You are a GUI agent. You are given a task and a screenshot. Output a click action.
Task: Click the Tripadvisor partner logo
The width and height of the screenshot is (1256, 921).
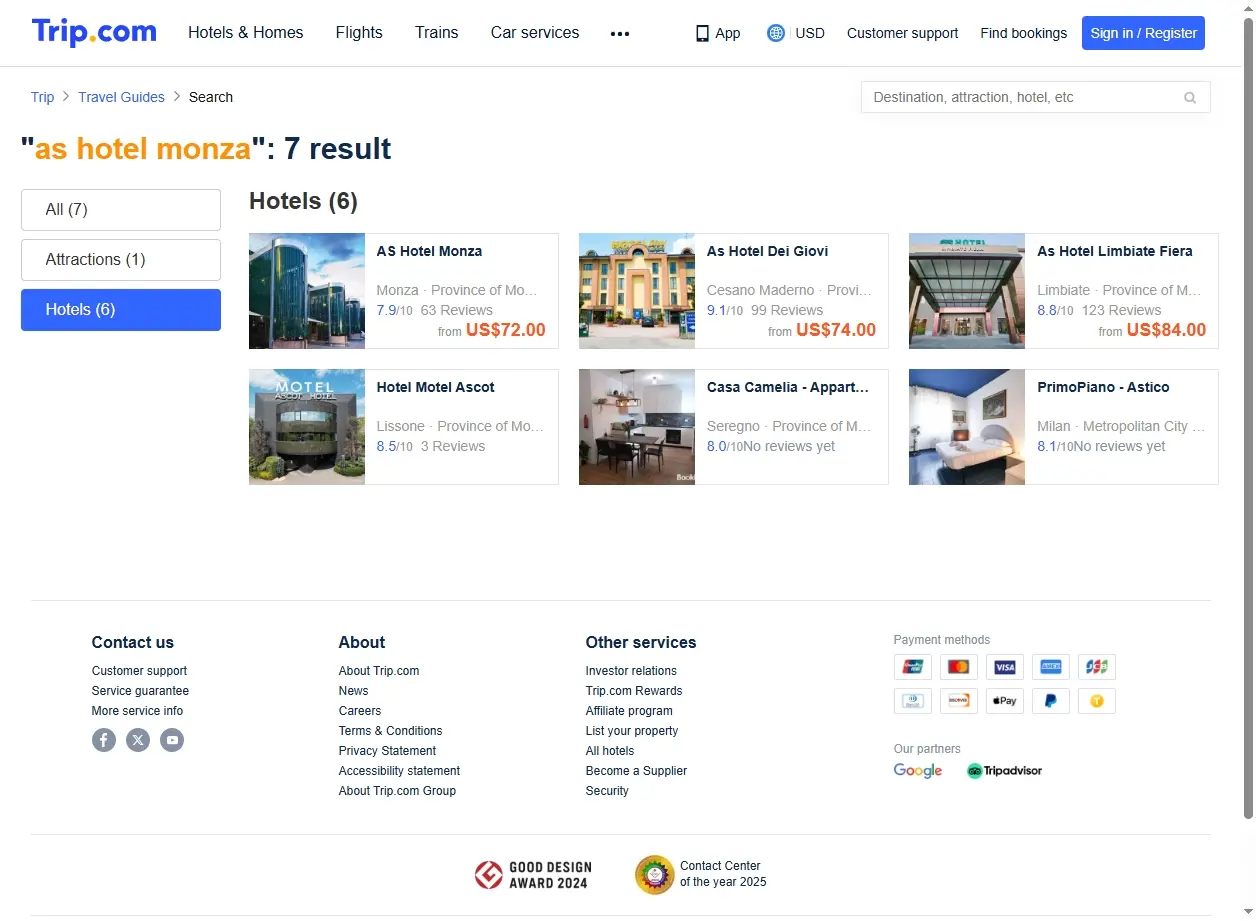[1004, 771]
